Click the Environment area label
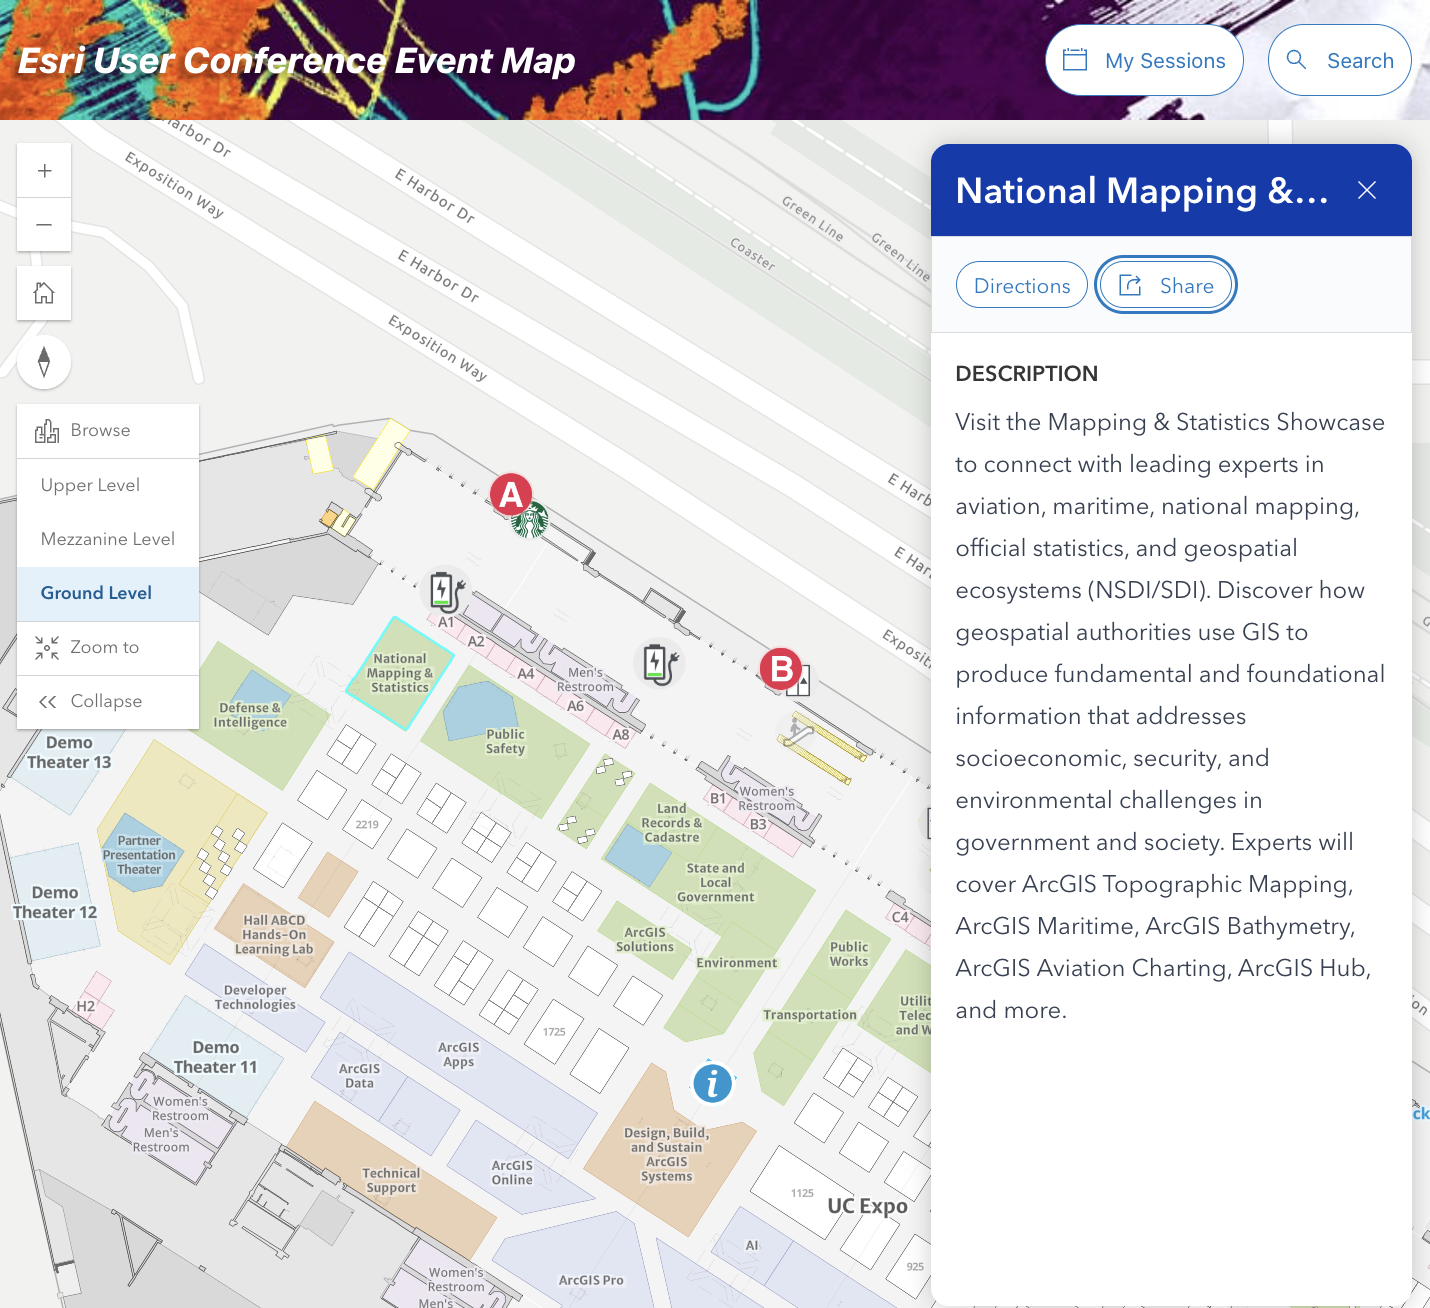The width and height of the screenshot is (1430, 1308). [737, 963]
